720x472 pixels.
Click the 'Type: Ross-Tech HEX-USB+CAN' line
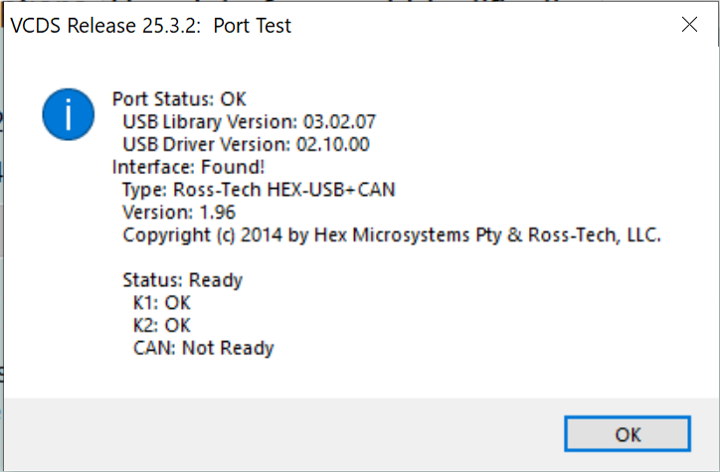click(265, 190)
